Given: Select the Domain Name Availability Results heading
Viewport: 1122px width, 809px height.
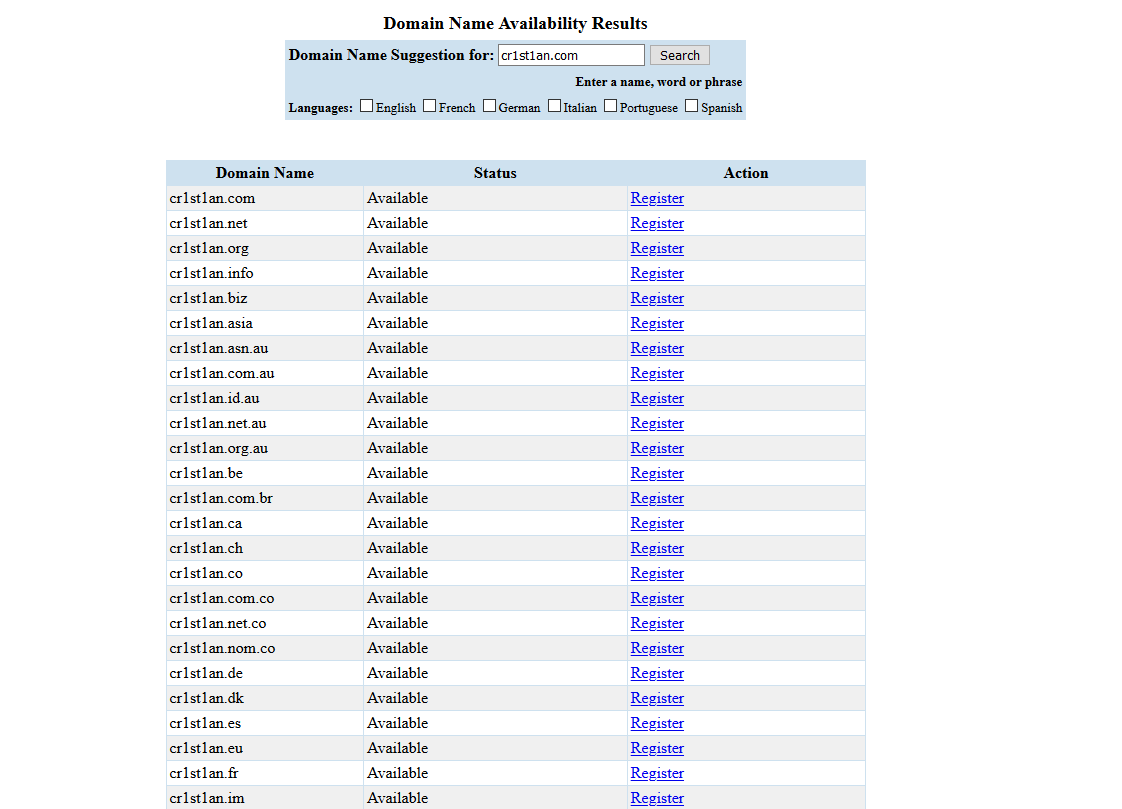Looking at the screenshot, I should click(515, 24).
